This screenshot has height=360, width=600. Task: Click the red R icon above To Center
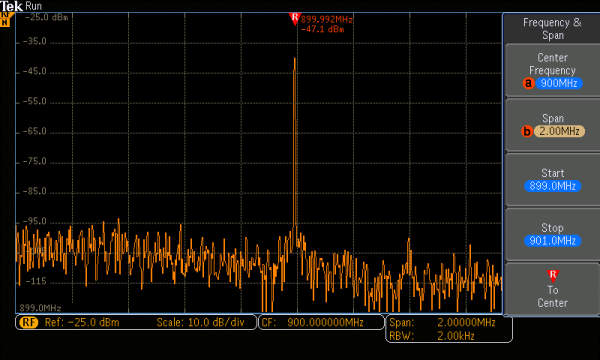tap(553, 275)
